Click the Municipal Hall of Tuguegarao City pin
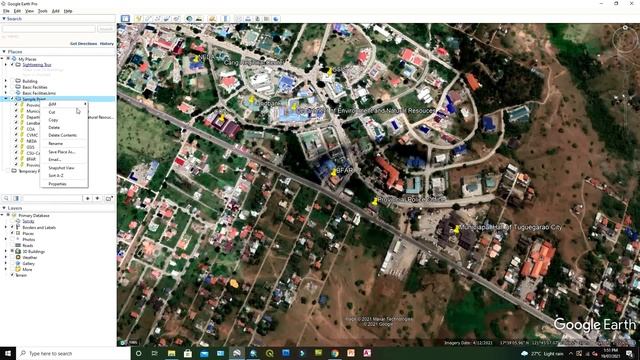 click(457, 229)
